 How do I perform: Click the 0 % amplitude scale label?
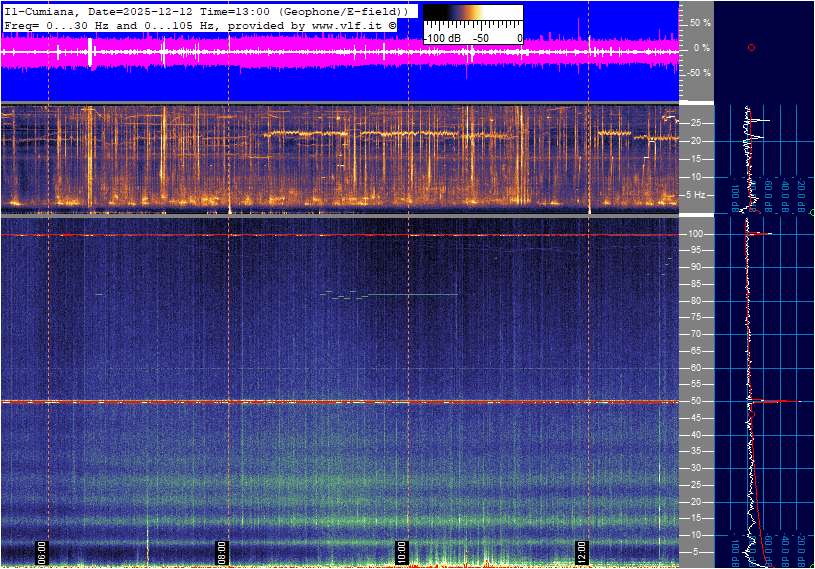[702, 48]
